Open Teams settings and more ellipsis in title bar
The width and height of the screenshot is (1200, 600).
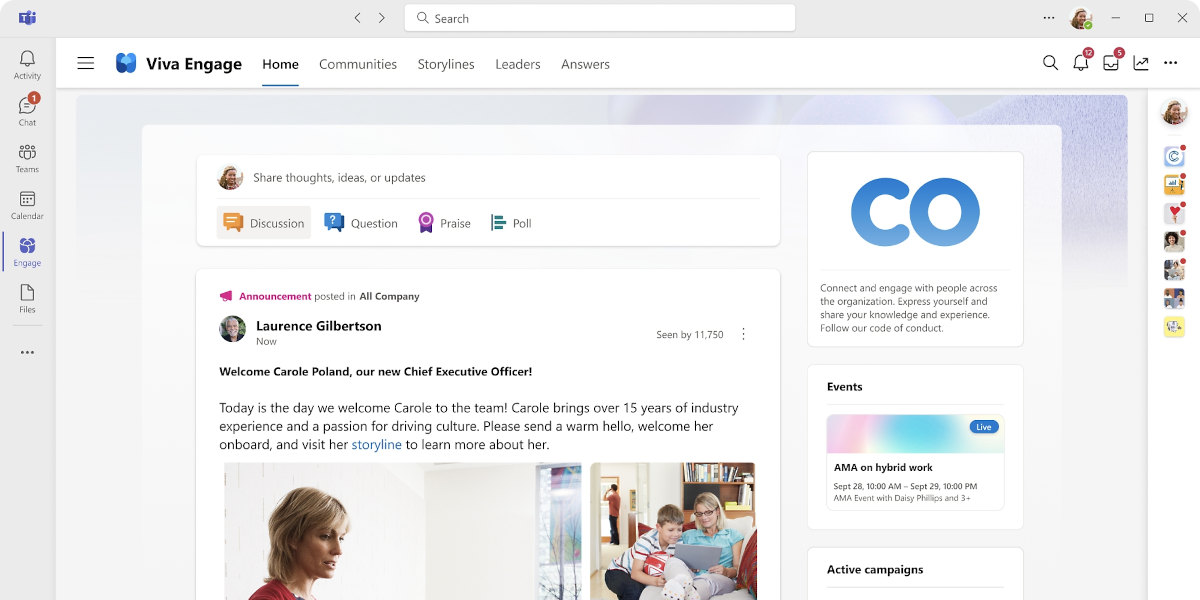coord(1049,18)
